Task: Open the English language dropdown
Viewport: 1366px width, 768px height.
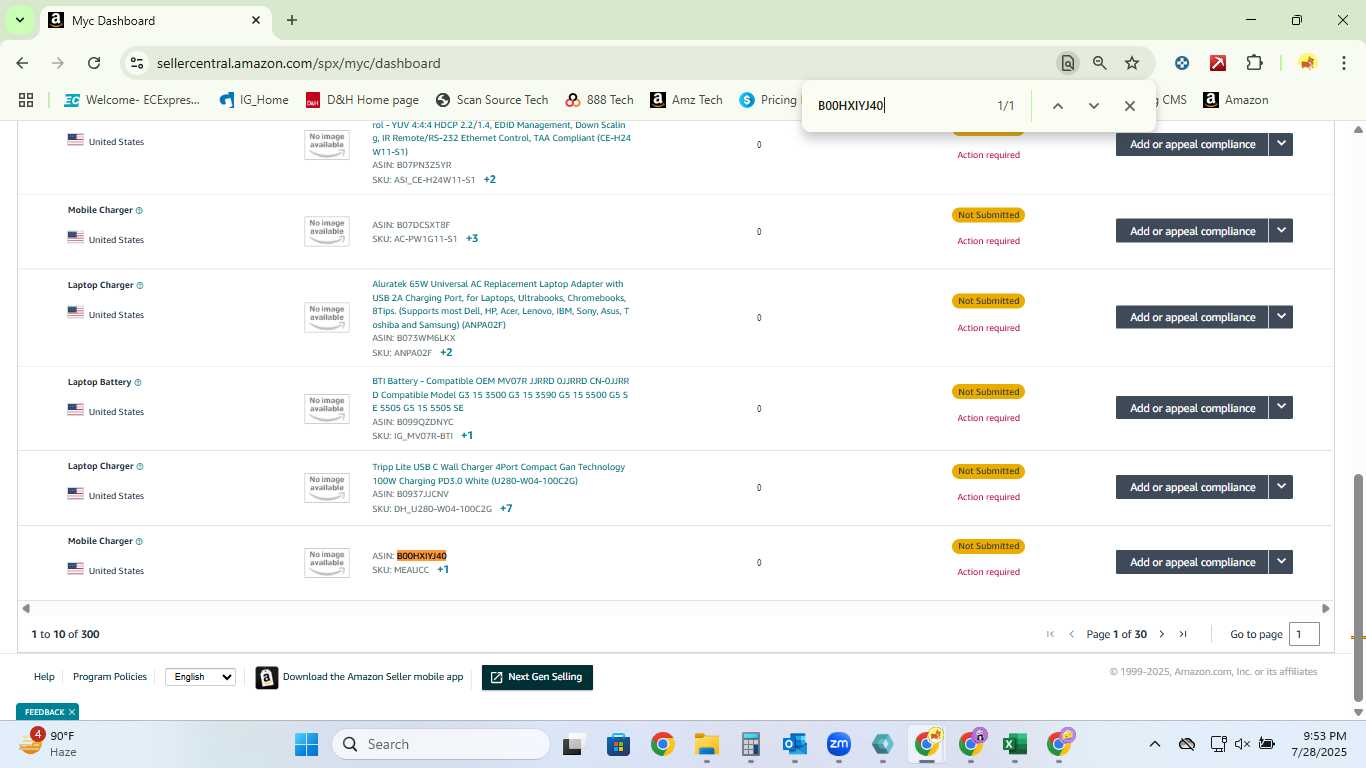Action: 200,677
